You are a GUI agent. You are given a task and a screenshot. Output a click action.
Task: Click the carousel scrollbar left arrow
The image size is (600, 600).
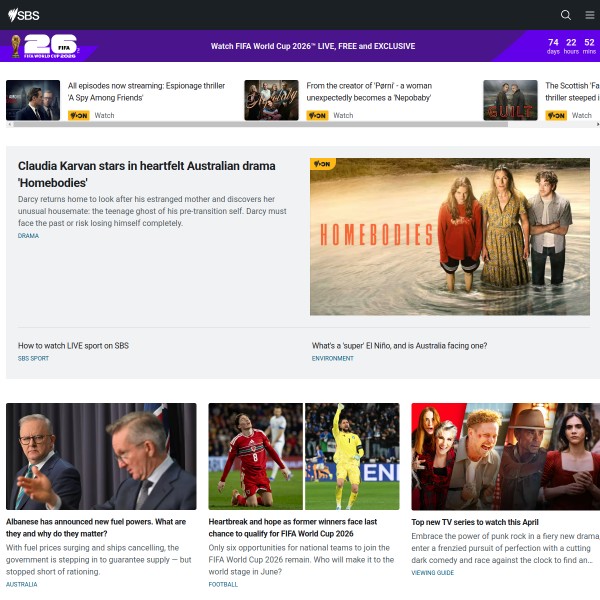tap(9, 124)
